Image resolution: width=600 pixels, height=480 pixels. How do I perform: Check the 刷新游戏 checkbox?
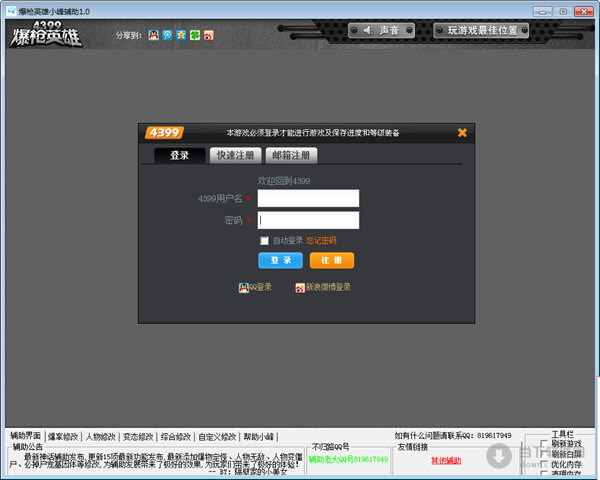click(543, 444)
